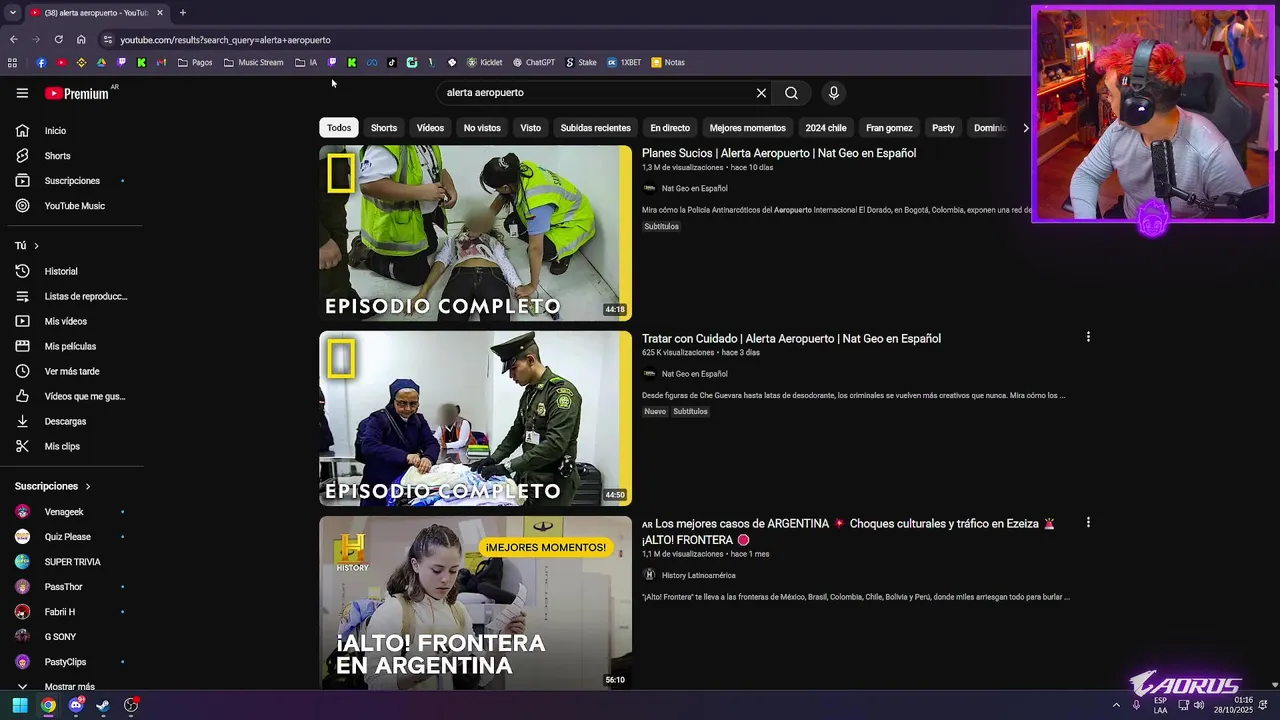Select the 'Pasty' filter chip
This screenshot has width=1280, height=720.
pyautogui.click(x=943, y=128)
